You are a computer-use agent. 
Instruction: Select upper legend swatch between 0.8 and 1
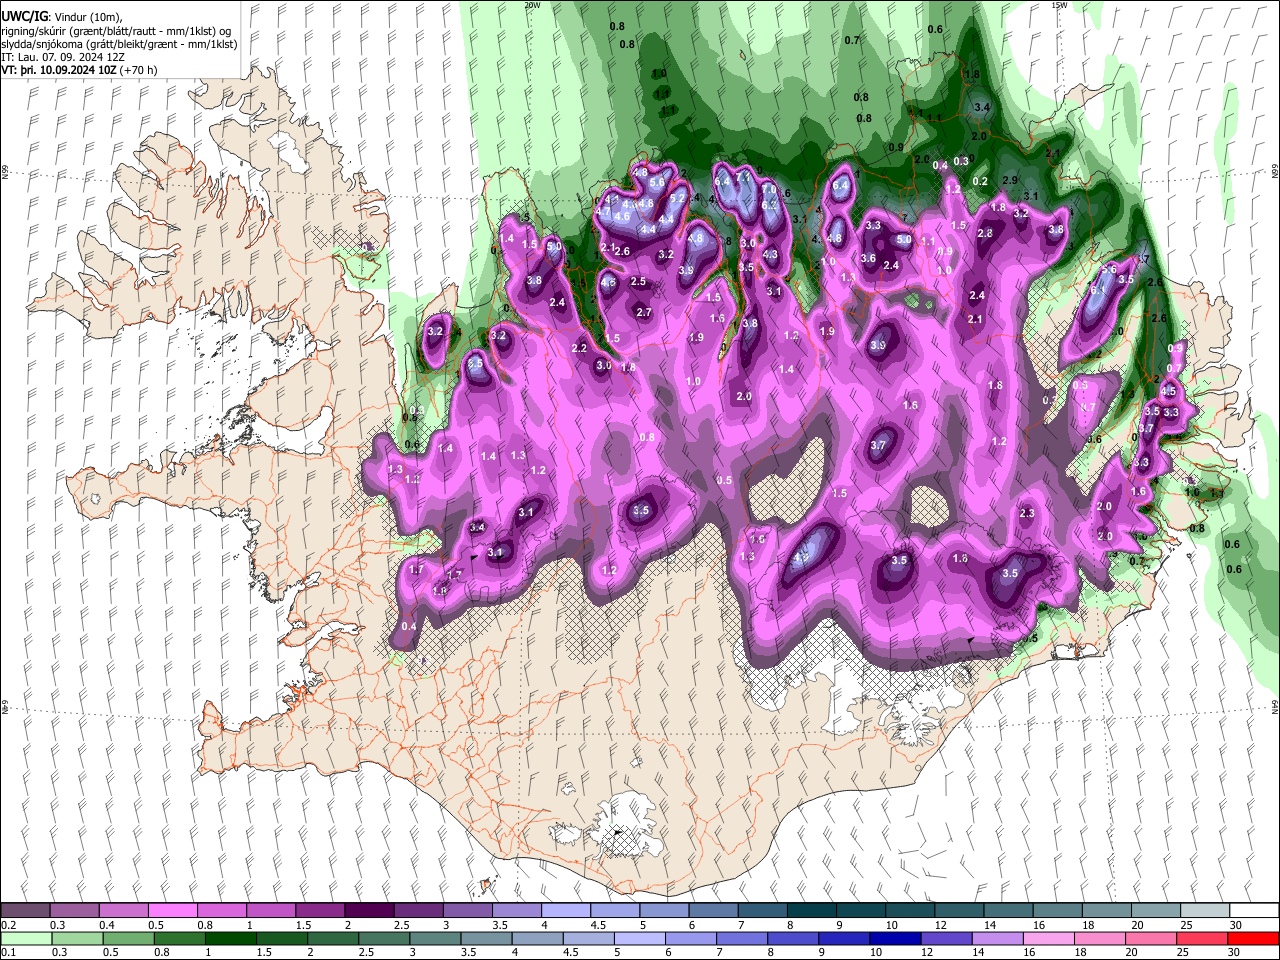(x=221, y=911)
